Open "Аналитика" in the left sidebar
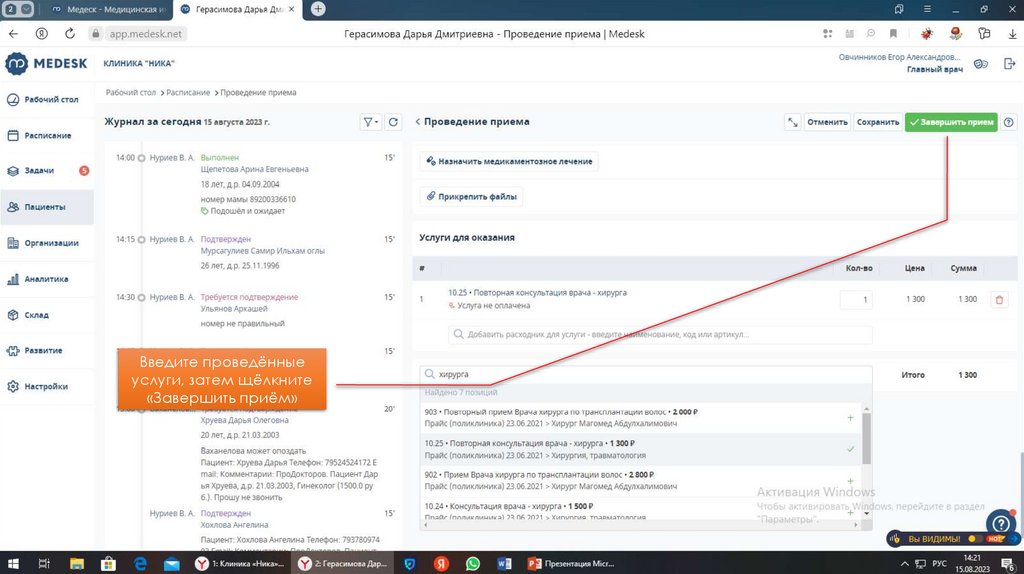Image resolution: width=1024 pixels, height=574 pixels. (x=46, y=279)
